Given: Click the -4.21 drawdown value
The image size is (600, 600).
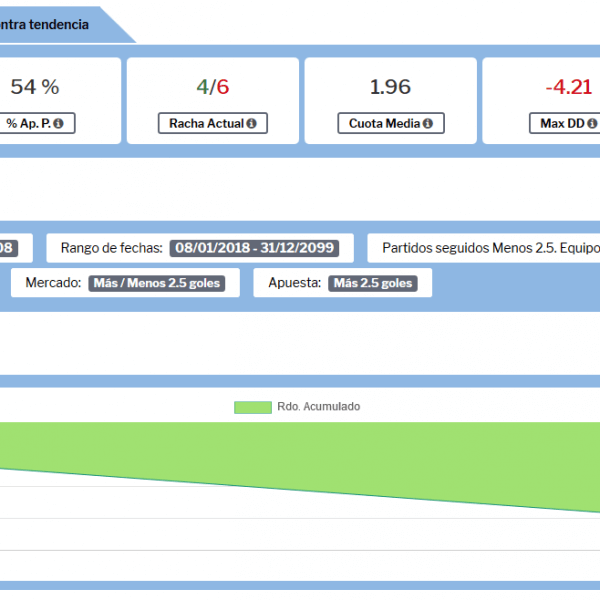Looking at the screenshot, I should click(569, 87).
